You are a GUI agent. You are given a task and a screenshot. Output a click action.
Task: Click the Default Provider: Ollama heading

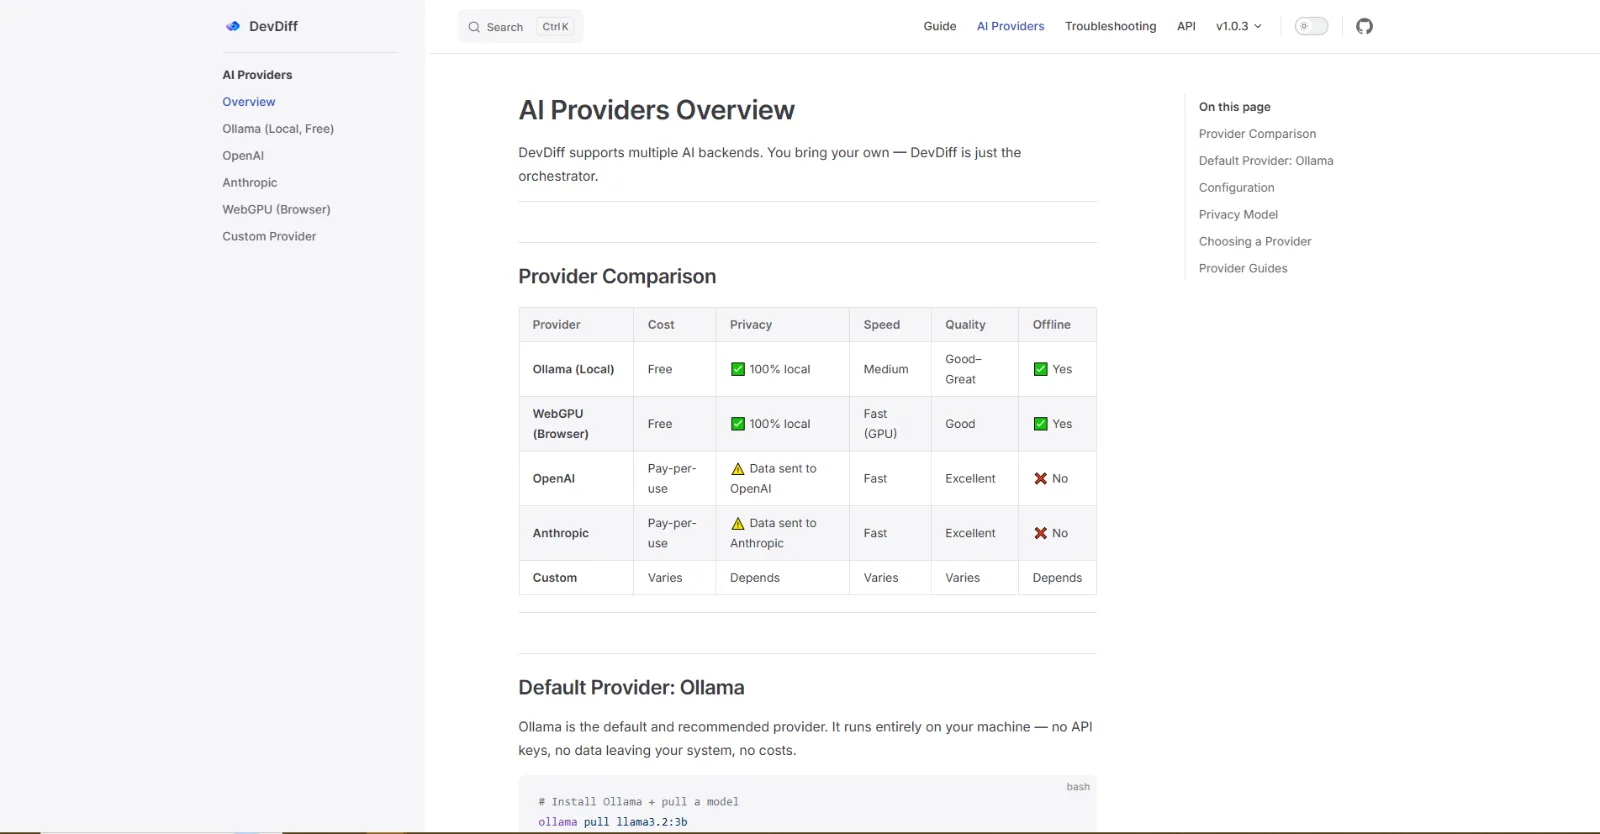coord(631,688)
